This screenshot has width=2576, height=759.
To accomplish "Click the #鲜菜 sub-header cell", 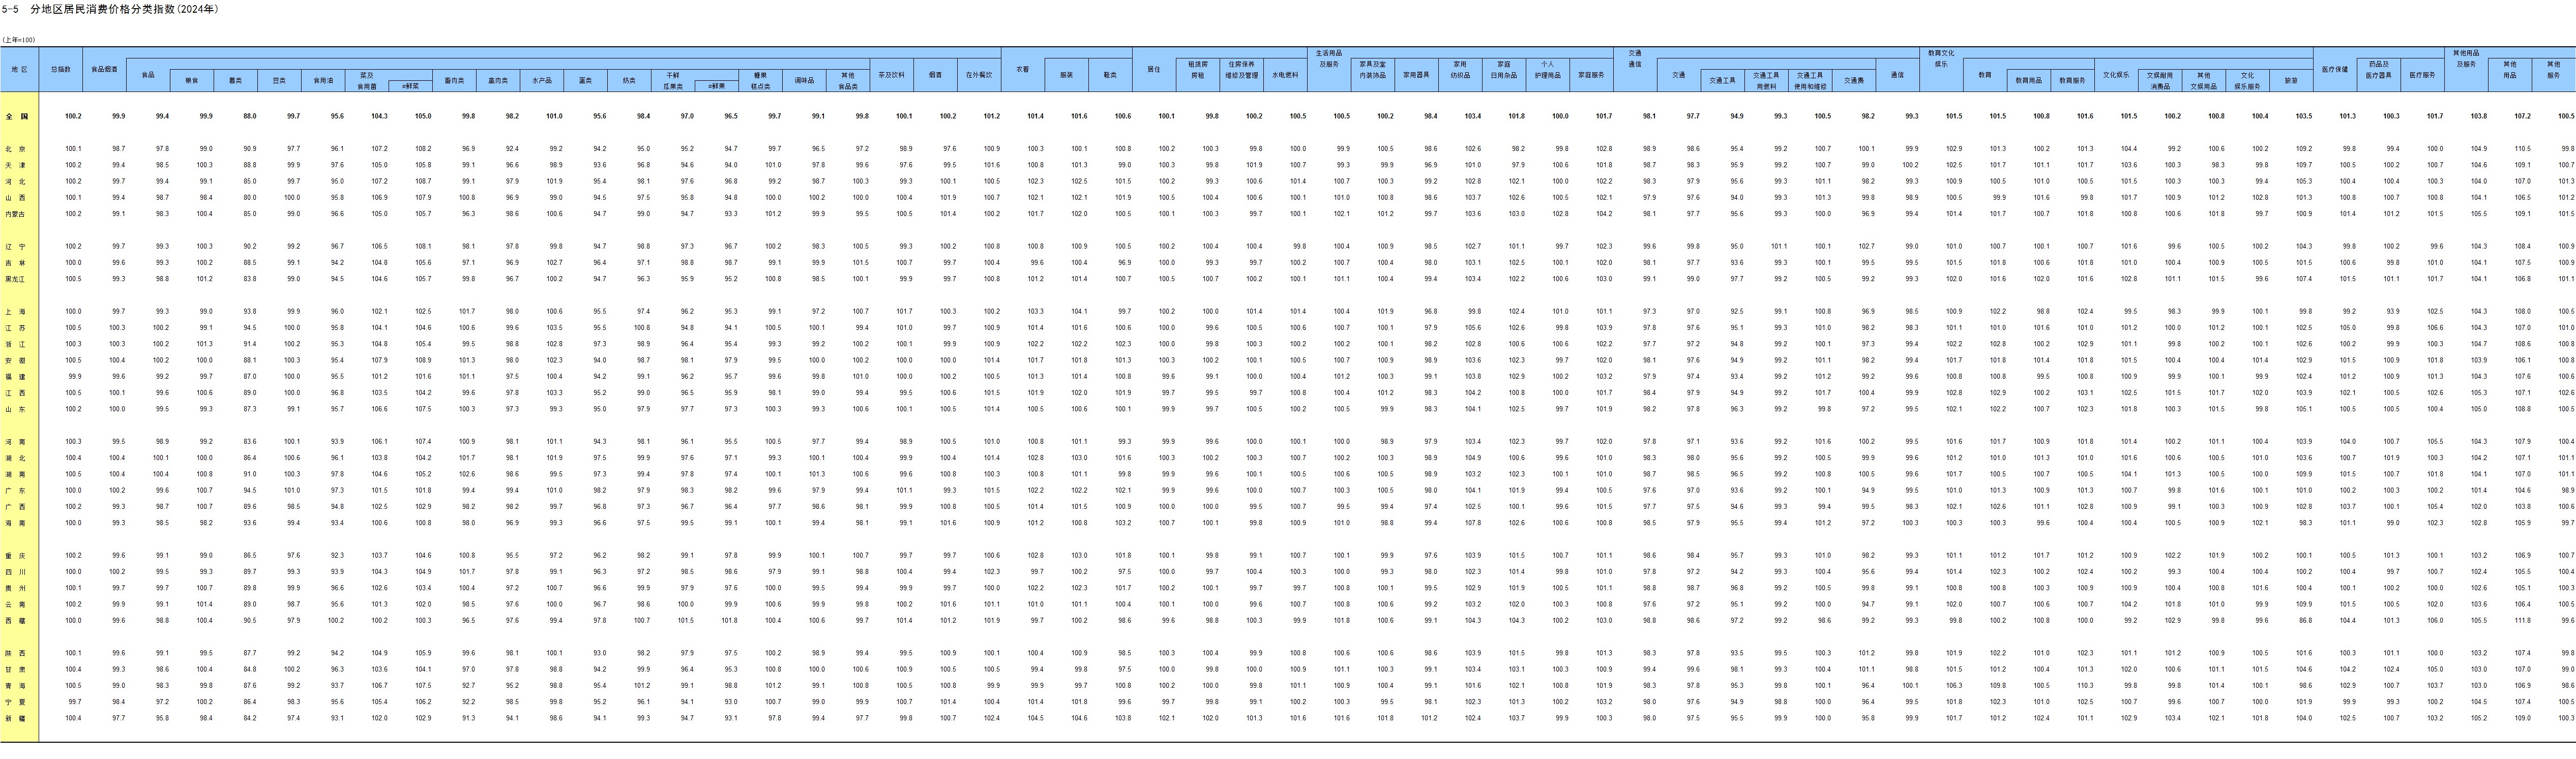I will pos(410,86).
